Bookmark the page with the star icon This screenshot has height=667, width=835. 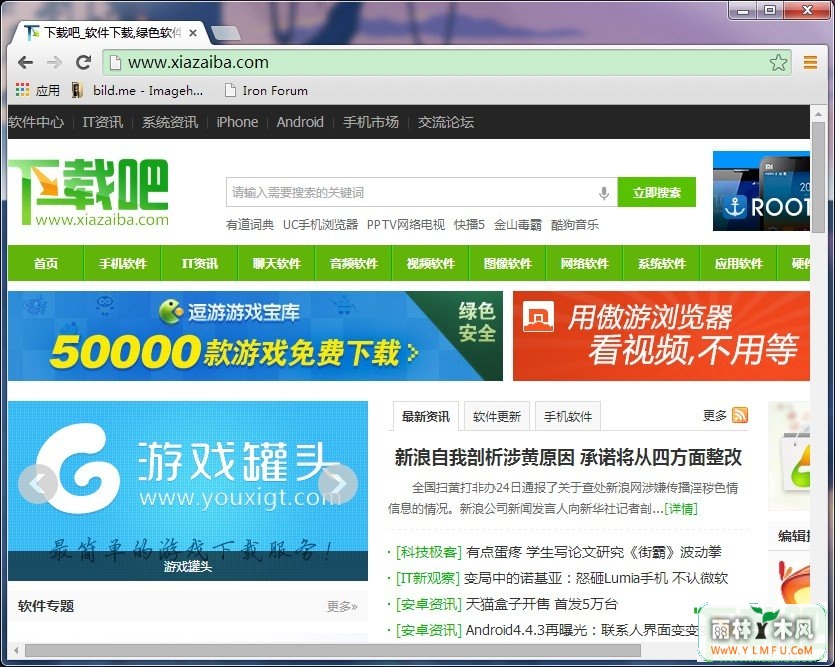pyautogui.click(x=778, y=63)
